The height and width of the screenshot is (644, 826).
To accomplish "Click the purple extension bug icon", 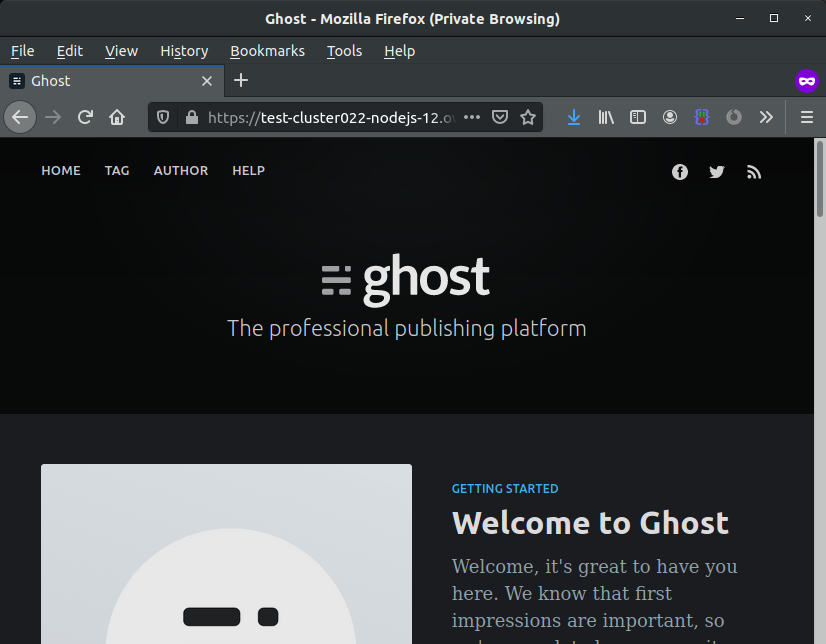I will [x=702, y=117].
